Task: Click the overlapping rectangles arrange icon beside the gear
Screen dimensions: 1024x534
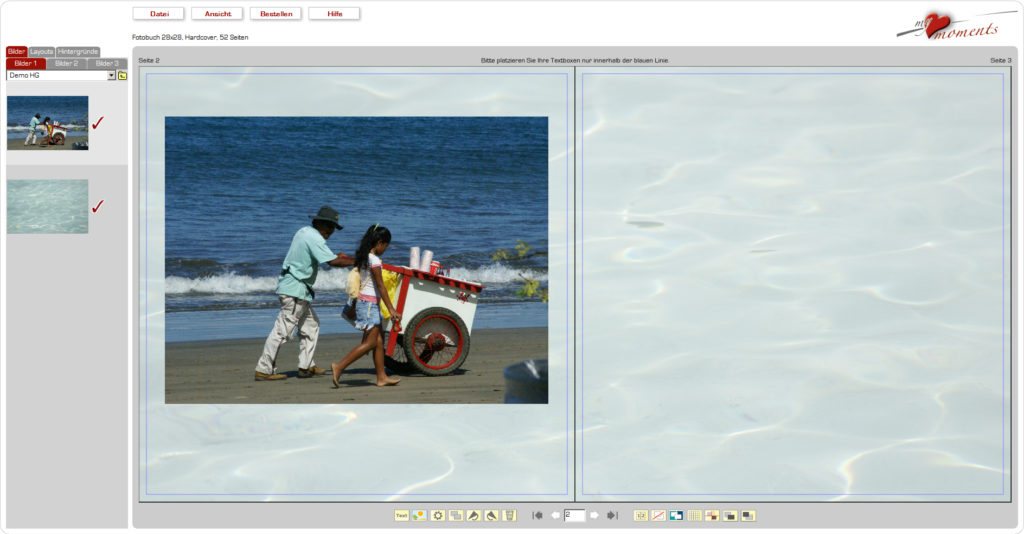Action: (x=456, y=516)
